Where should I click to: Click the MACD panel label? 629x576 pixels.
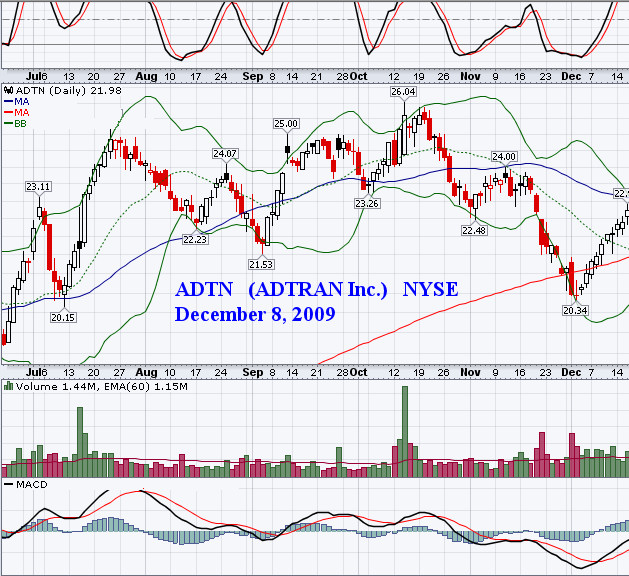[x=32, y=485]
